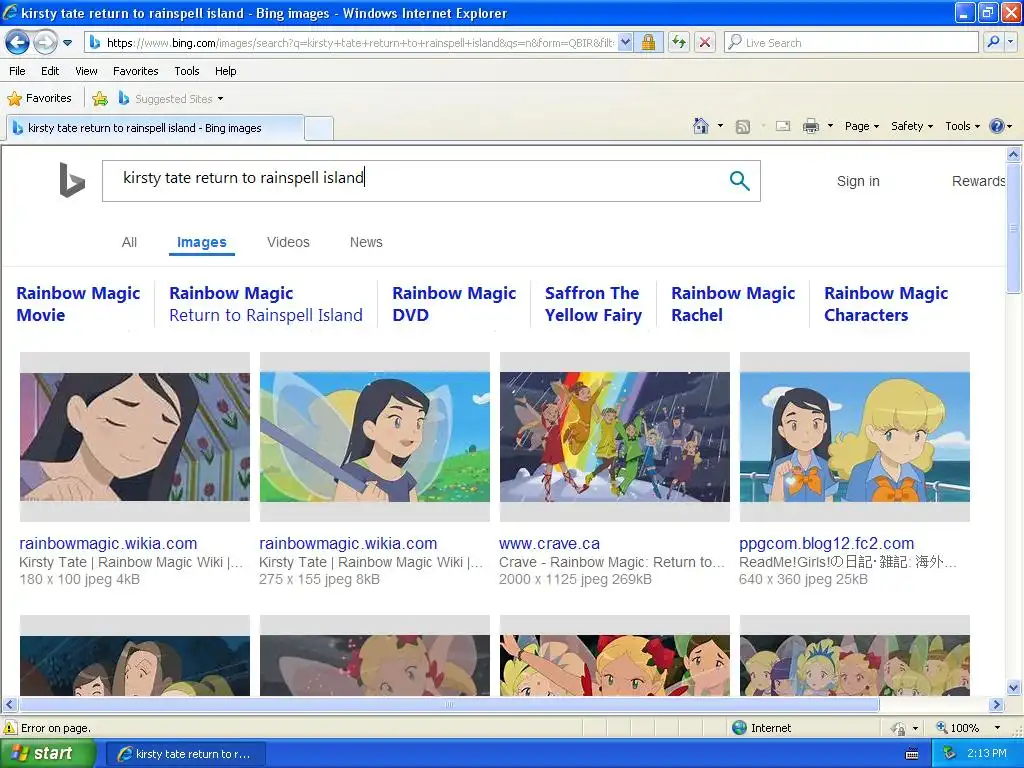
Task: Select the Bing images browser tab
Action: [155, 128]
